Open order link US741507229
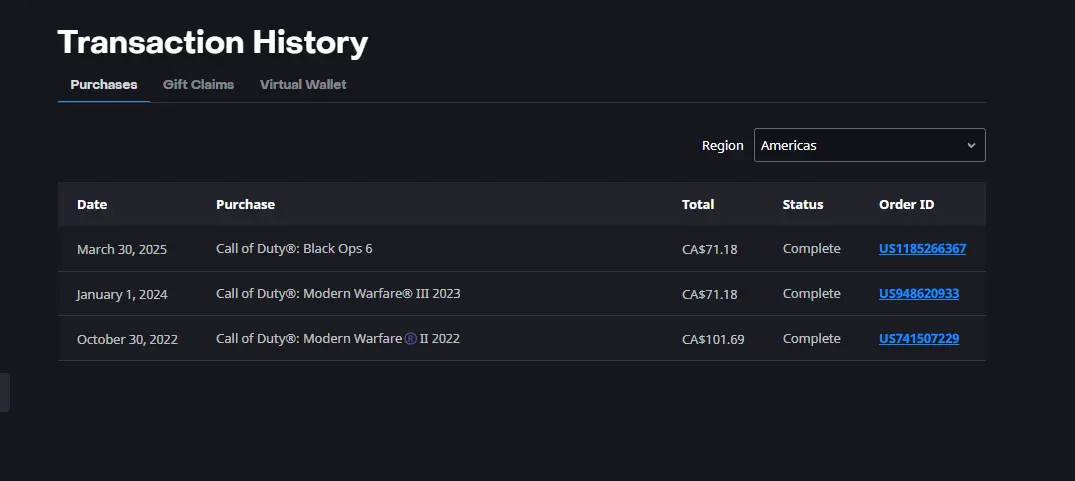Image resolution: width=1075 pixels, height=481 pixels. tap(919, 338)
